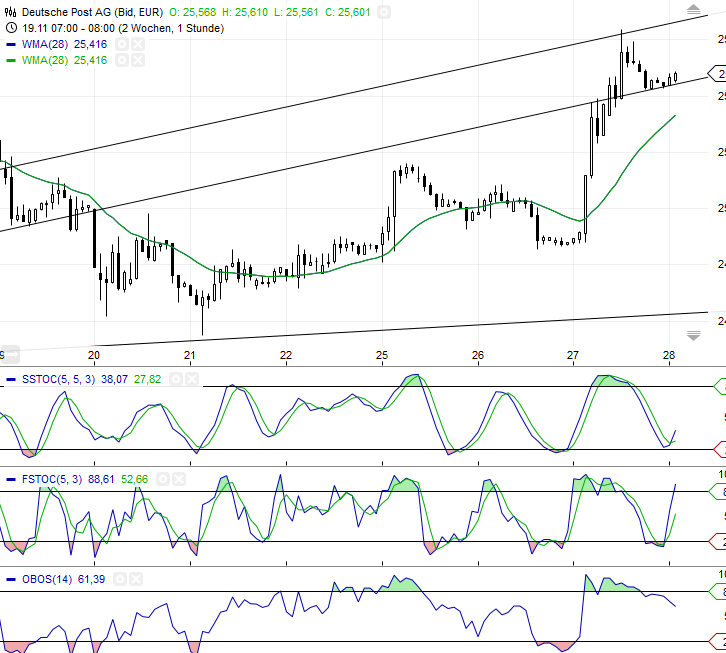Click the blue color swatch of SSTOC
The image size is (726, 653).
point(11,380)
